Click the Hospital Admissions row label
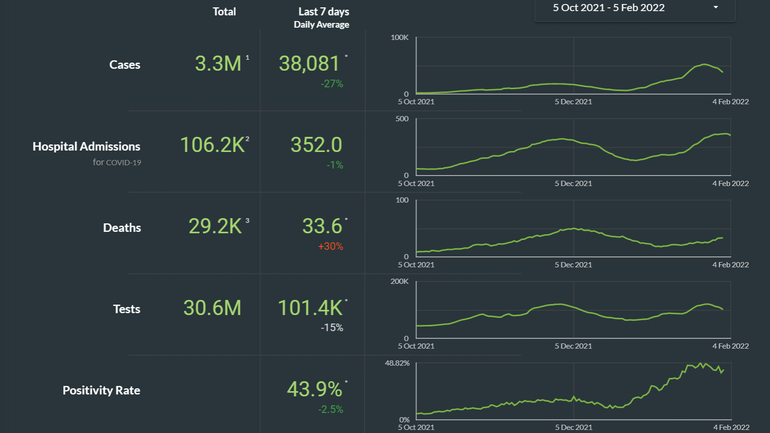Viewport: 770px width, 433px height. coord(86,146)
